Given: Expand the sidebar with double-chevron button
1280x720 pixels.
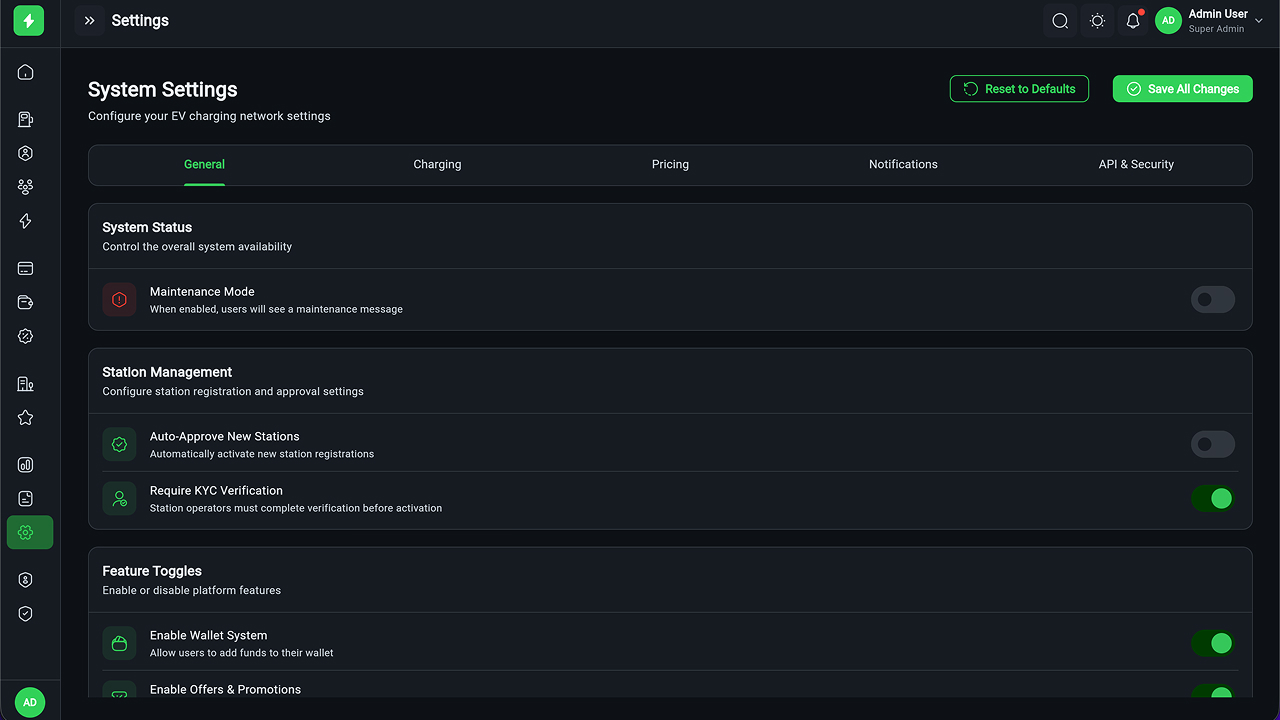Looking at the screenshot, I should coord(89,21).
